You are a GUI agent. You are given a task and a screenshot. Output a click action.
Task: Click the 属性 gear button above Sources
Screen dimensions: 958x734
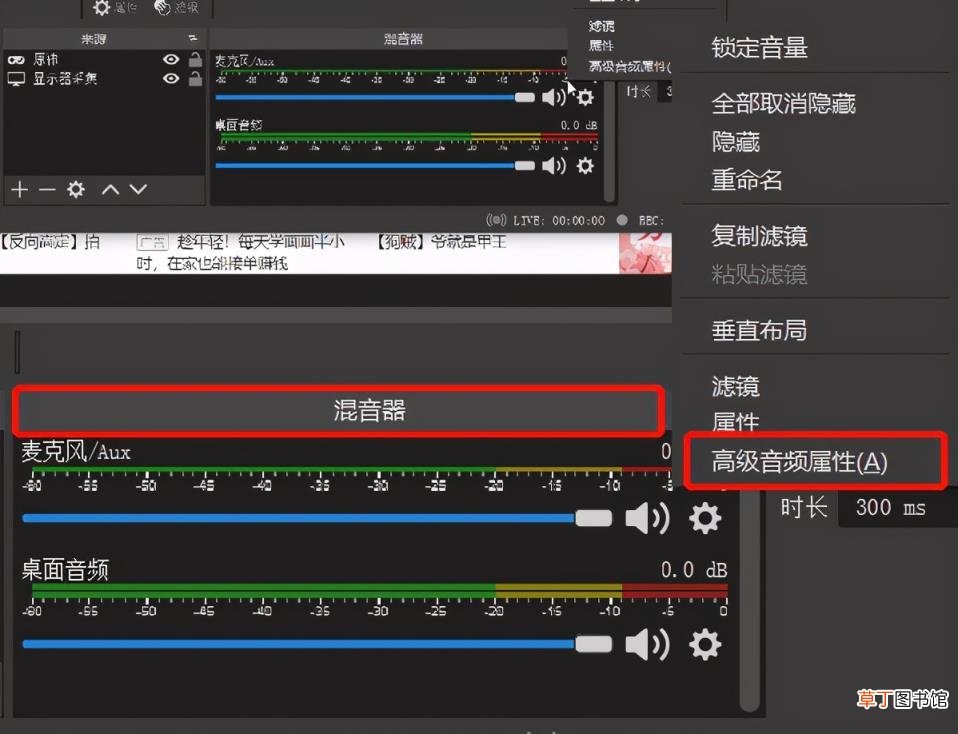click(114, 7)
